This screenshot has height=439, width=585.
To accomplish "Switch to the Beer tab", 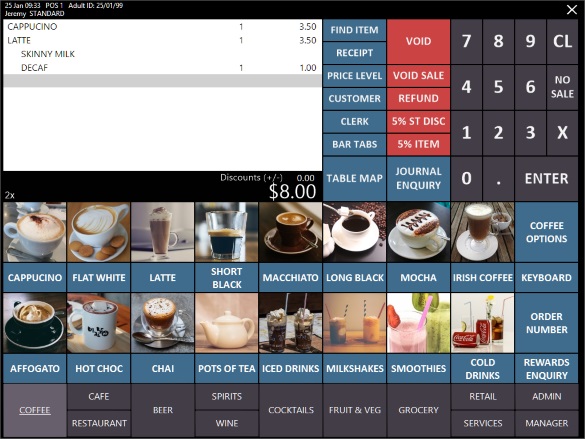I will tap(163, 410).
